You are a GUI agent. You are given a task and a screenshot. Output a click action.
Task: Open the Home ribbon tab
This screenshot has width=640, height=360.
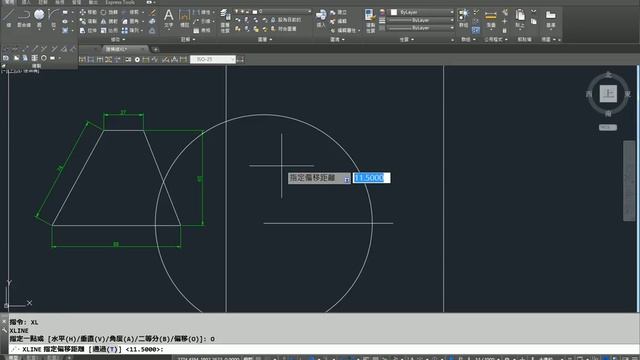point(9,2)
